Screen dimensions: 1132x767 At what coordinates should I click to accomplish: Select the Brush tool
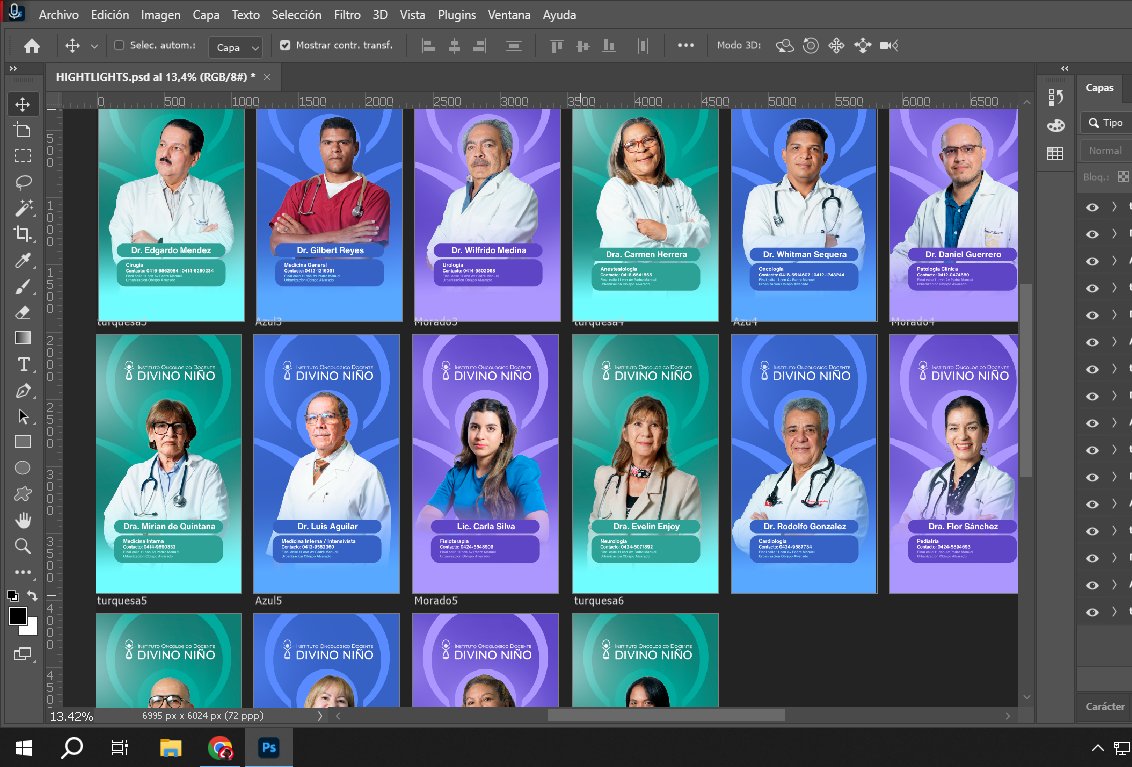[x=23, y=287]
